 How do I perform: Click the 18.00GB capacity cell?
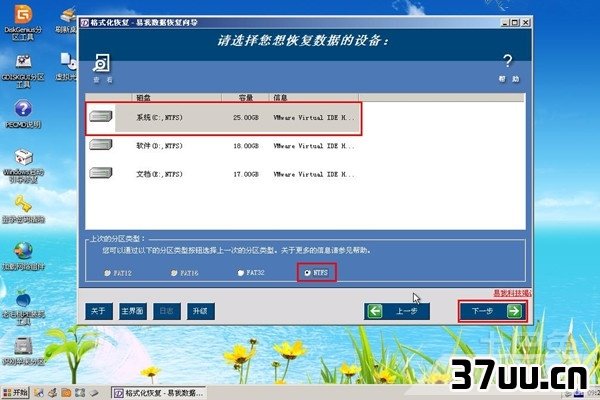click(x=246, y=146)
